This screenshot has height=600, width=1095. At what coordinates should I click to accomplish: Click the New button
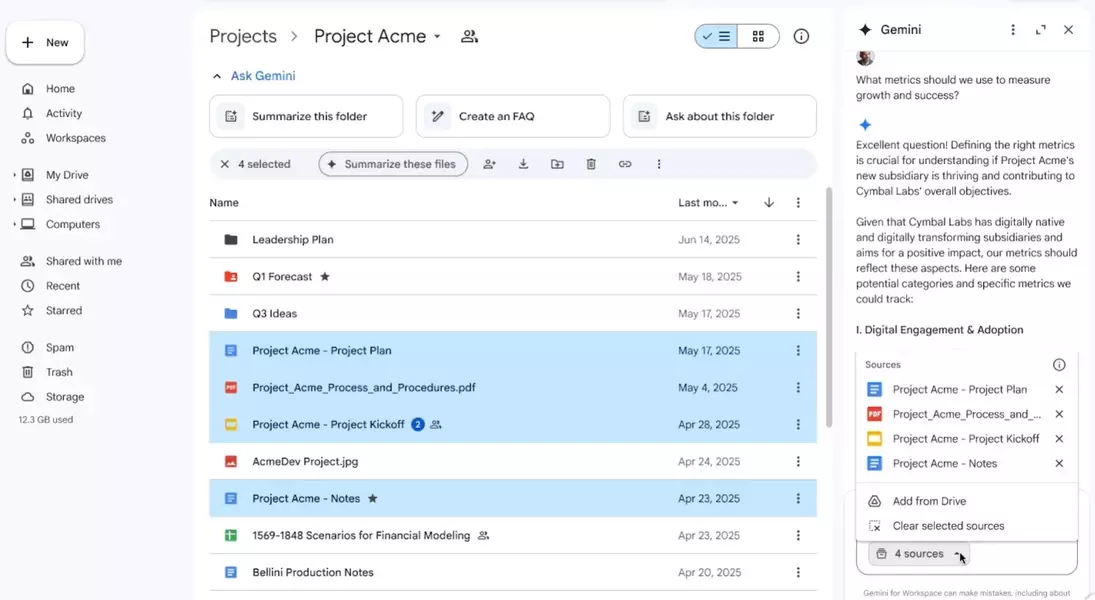(45, 43)
